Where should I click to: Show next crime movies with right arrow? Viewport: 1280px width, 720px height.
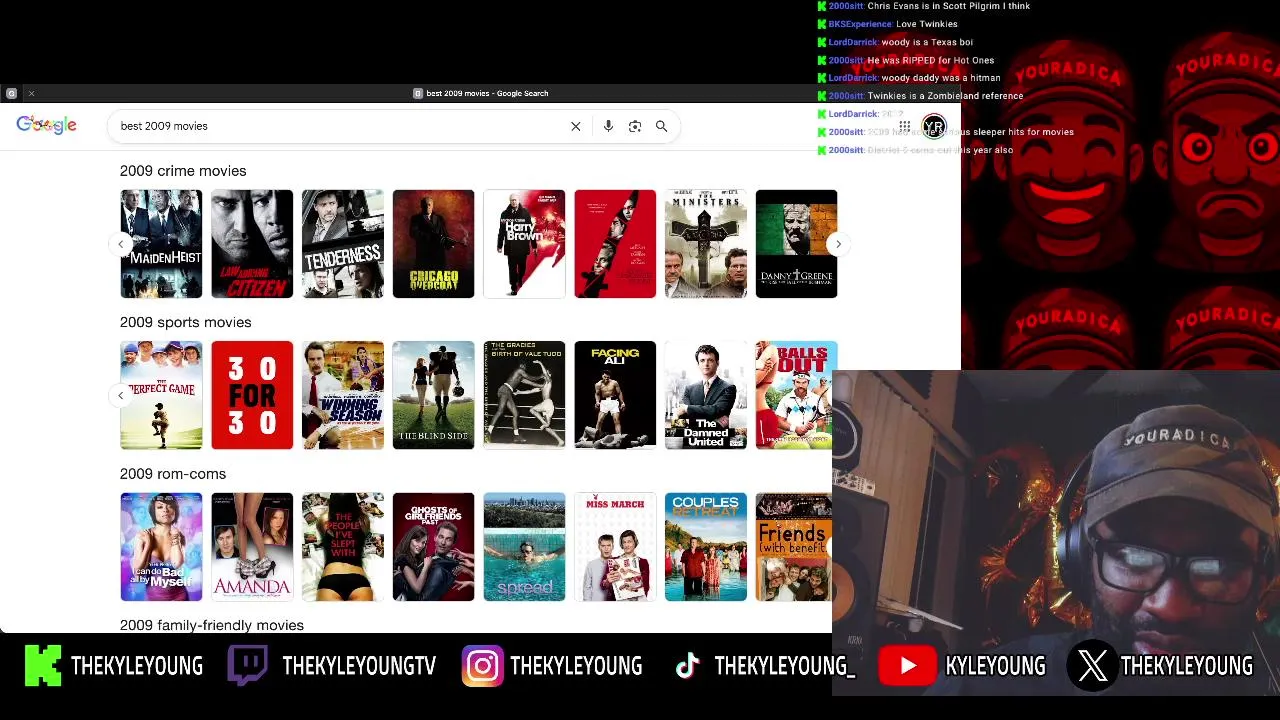(838, 244)
